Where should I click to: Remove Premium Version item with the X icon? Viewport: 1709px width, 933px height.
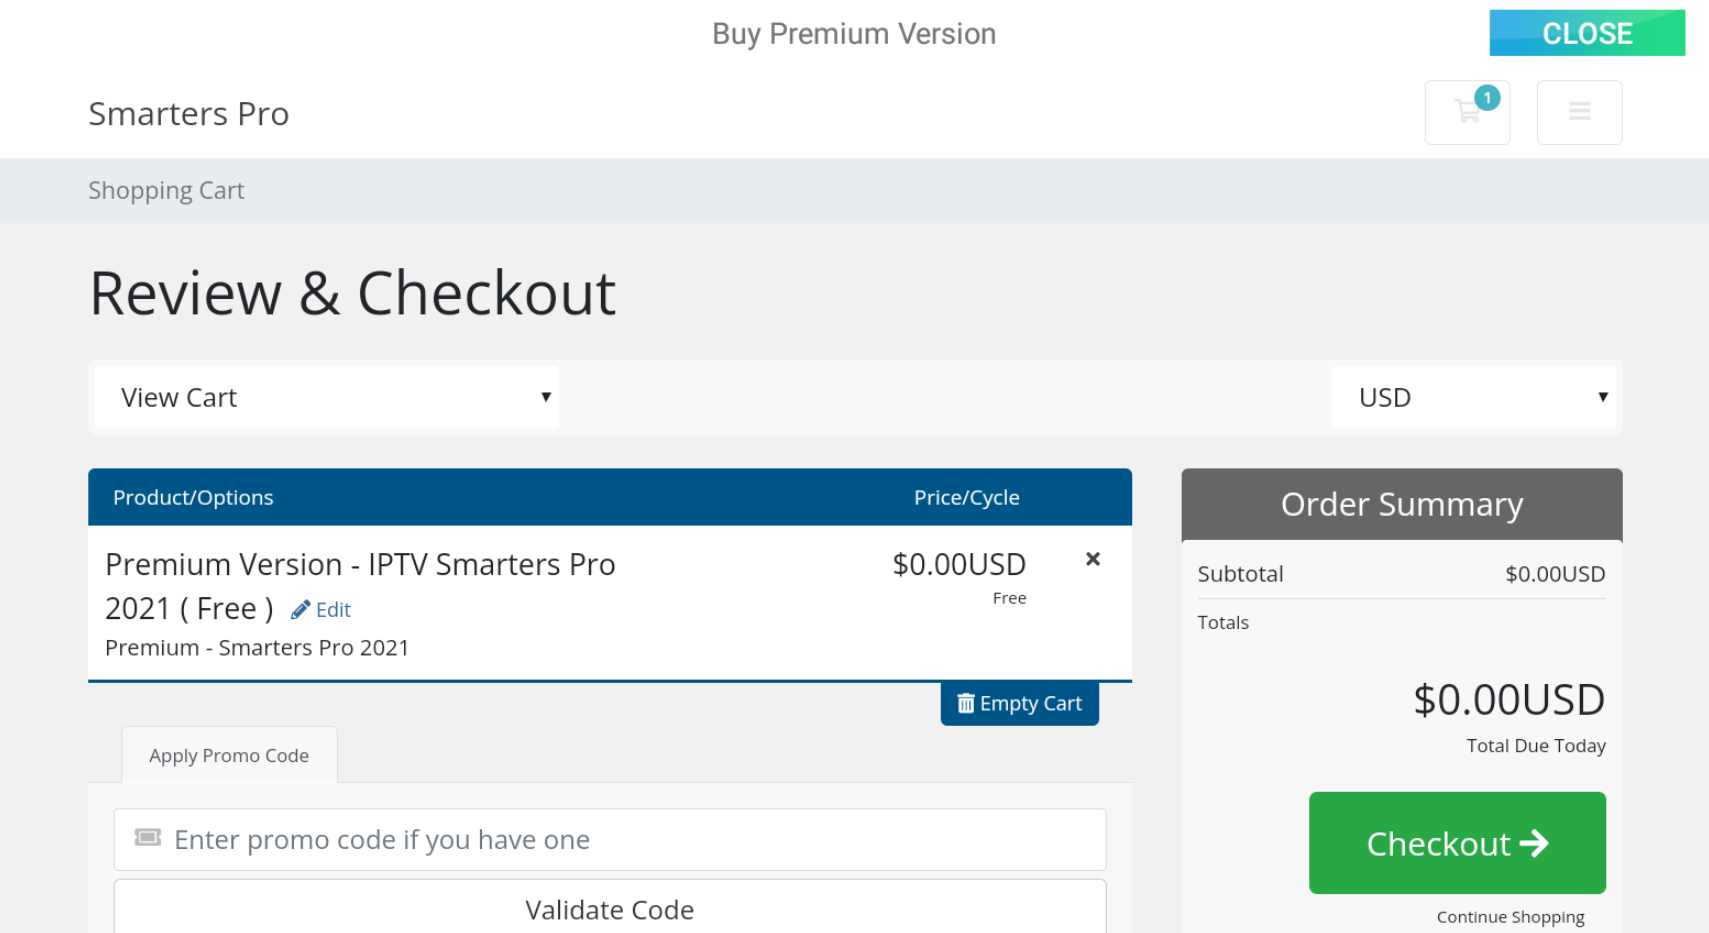(1093, 559)
